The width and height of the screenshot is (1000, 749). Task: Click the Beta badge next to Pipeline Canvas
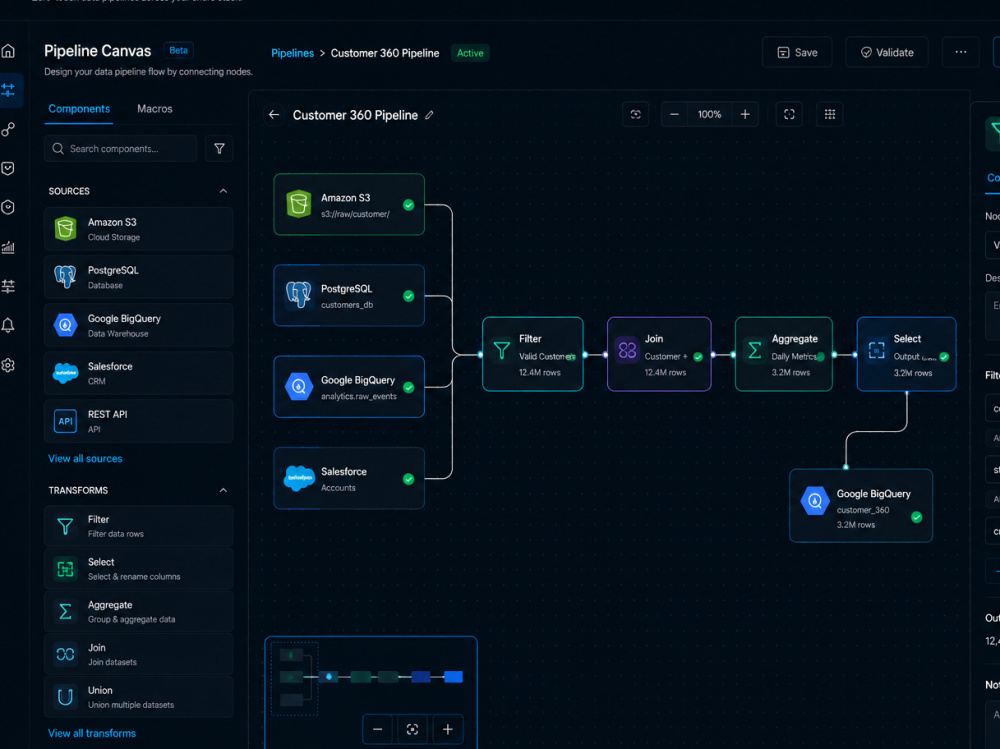click(x=179, y=50)
